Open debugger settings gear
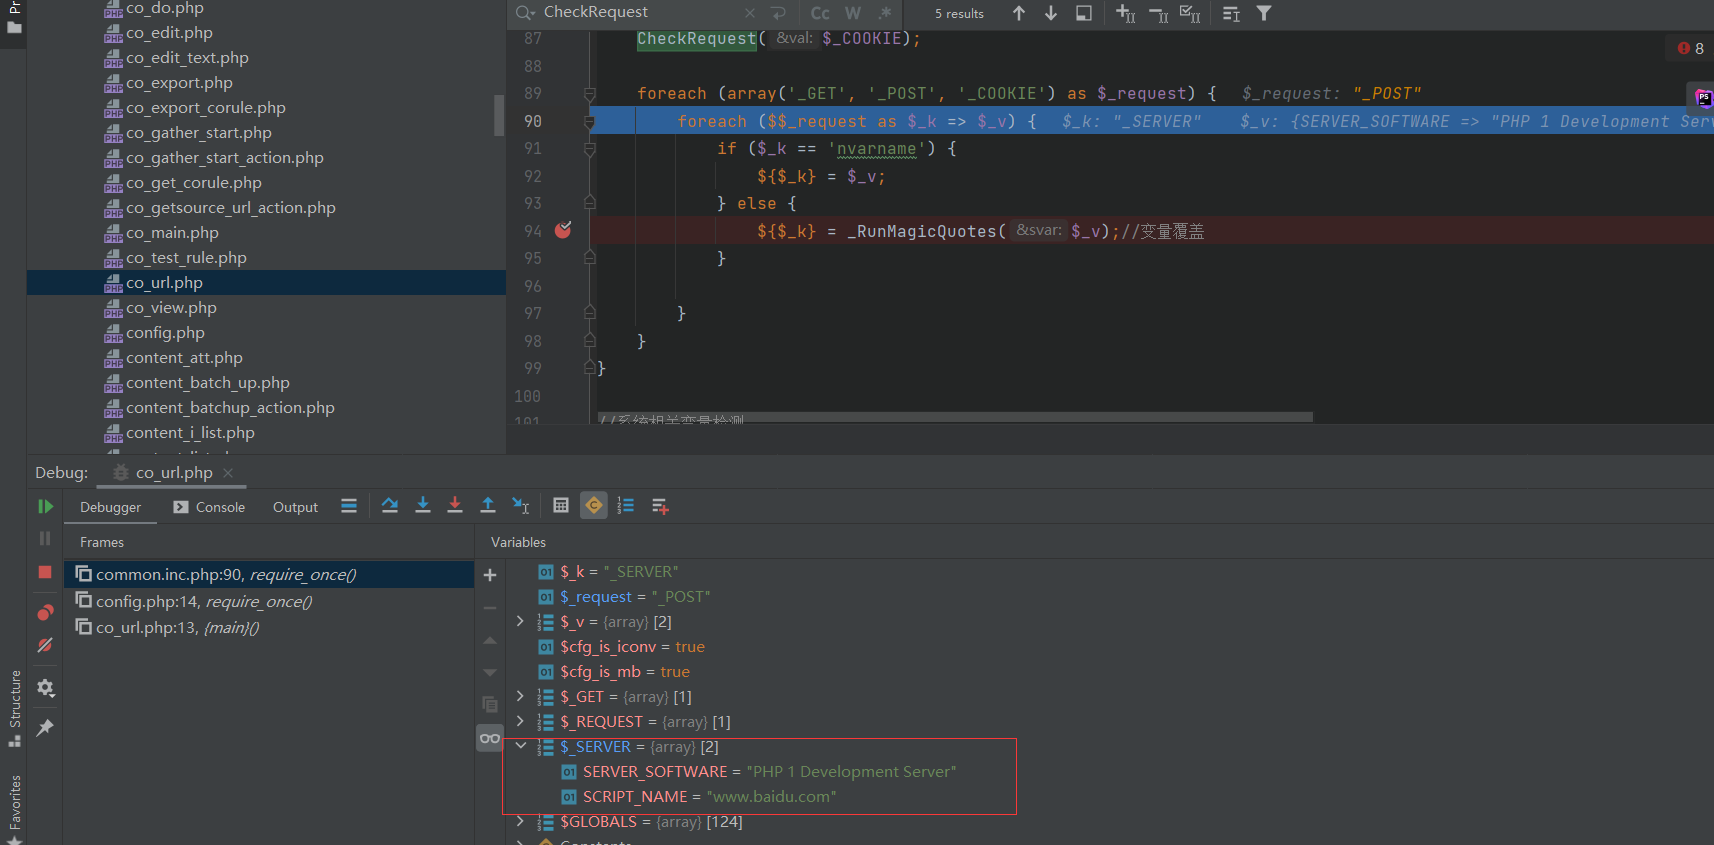 point(45,688)
